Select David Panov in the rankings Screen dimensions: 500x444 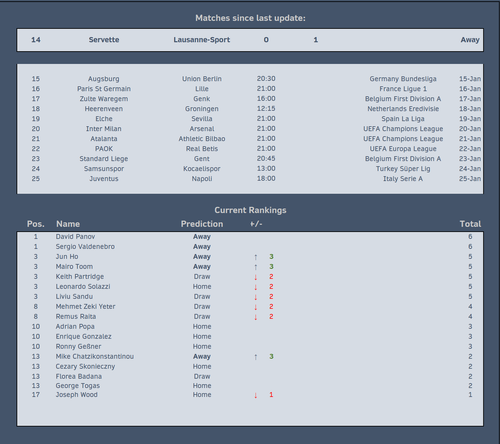75,237
